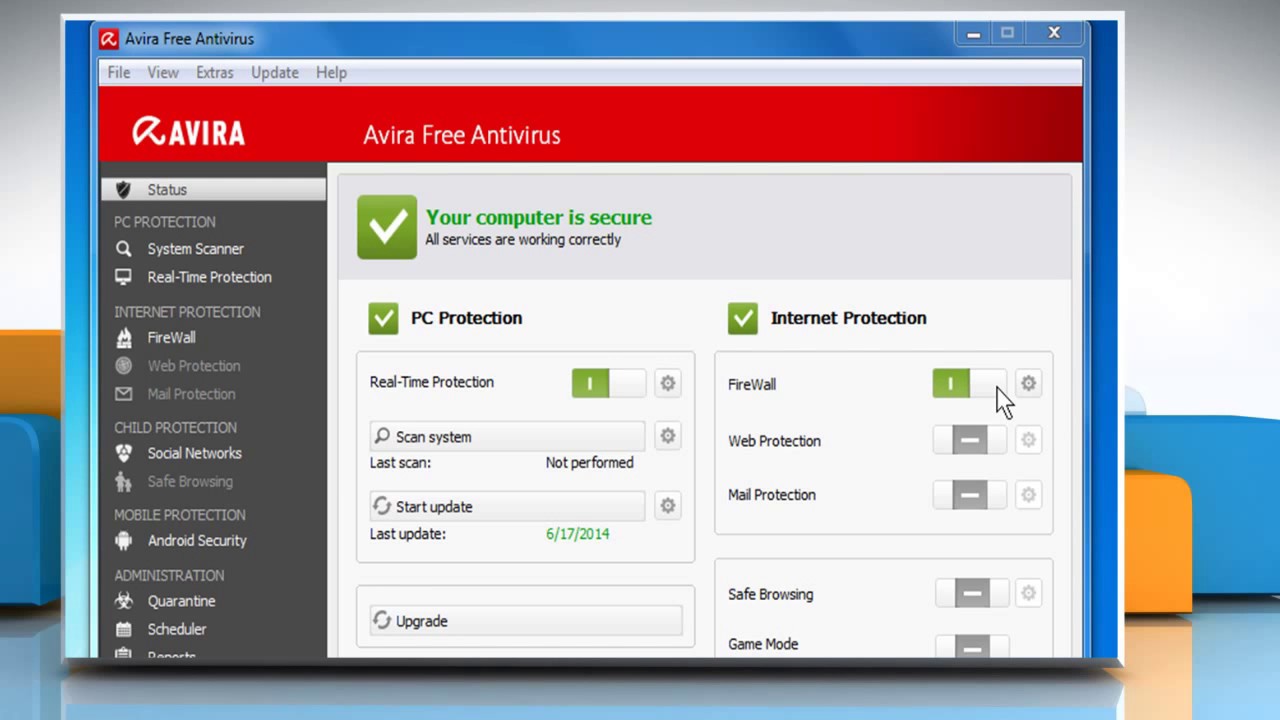Click the Web Protection globe icon

[123, 366]
